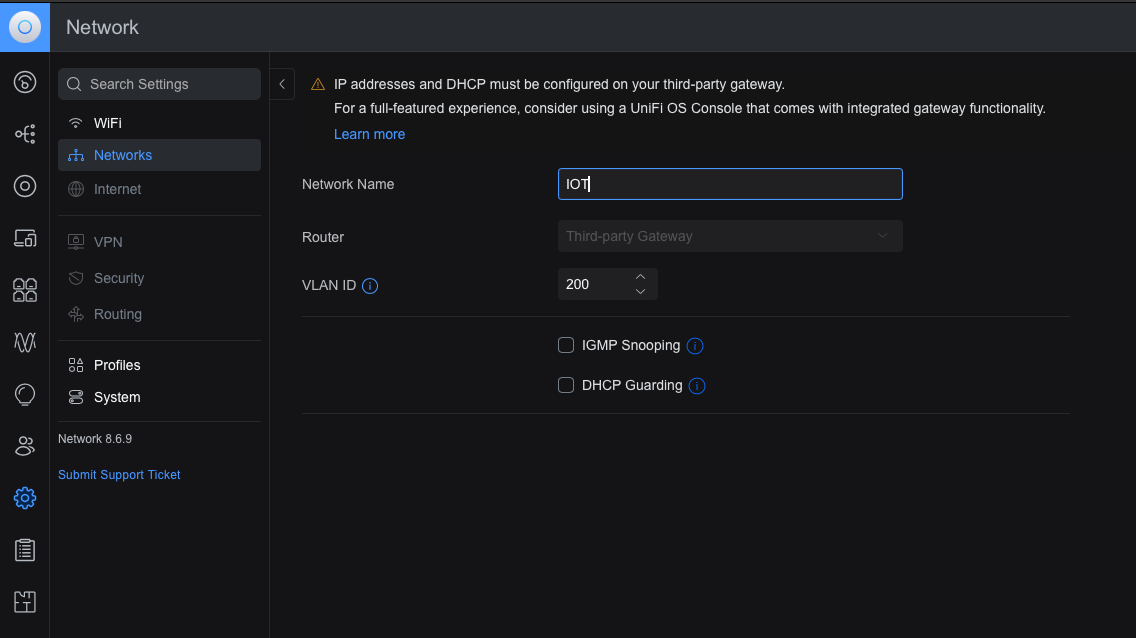Decrease the VLAN ID with down arrow
This screenshot has height=638, width=1136.
coord(640,291)
